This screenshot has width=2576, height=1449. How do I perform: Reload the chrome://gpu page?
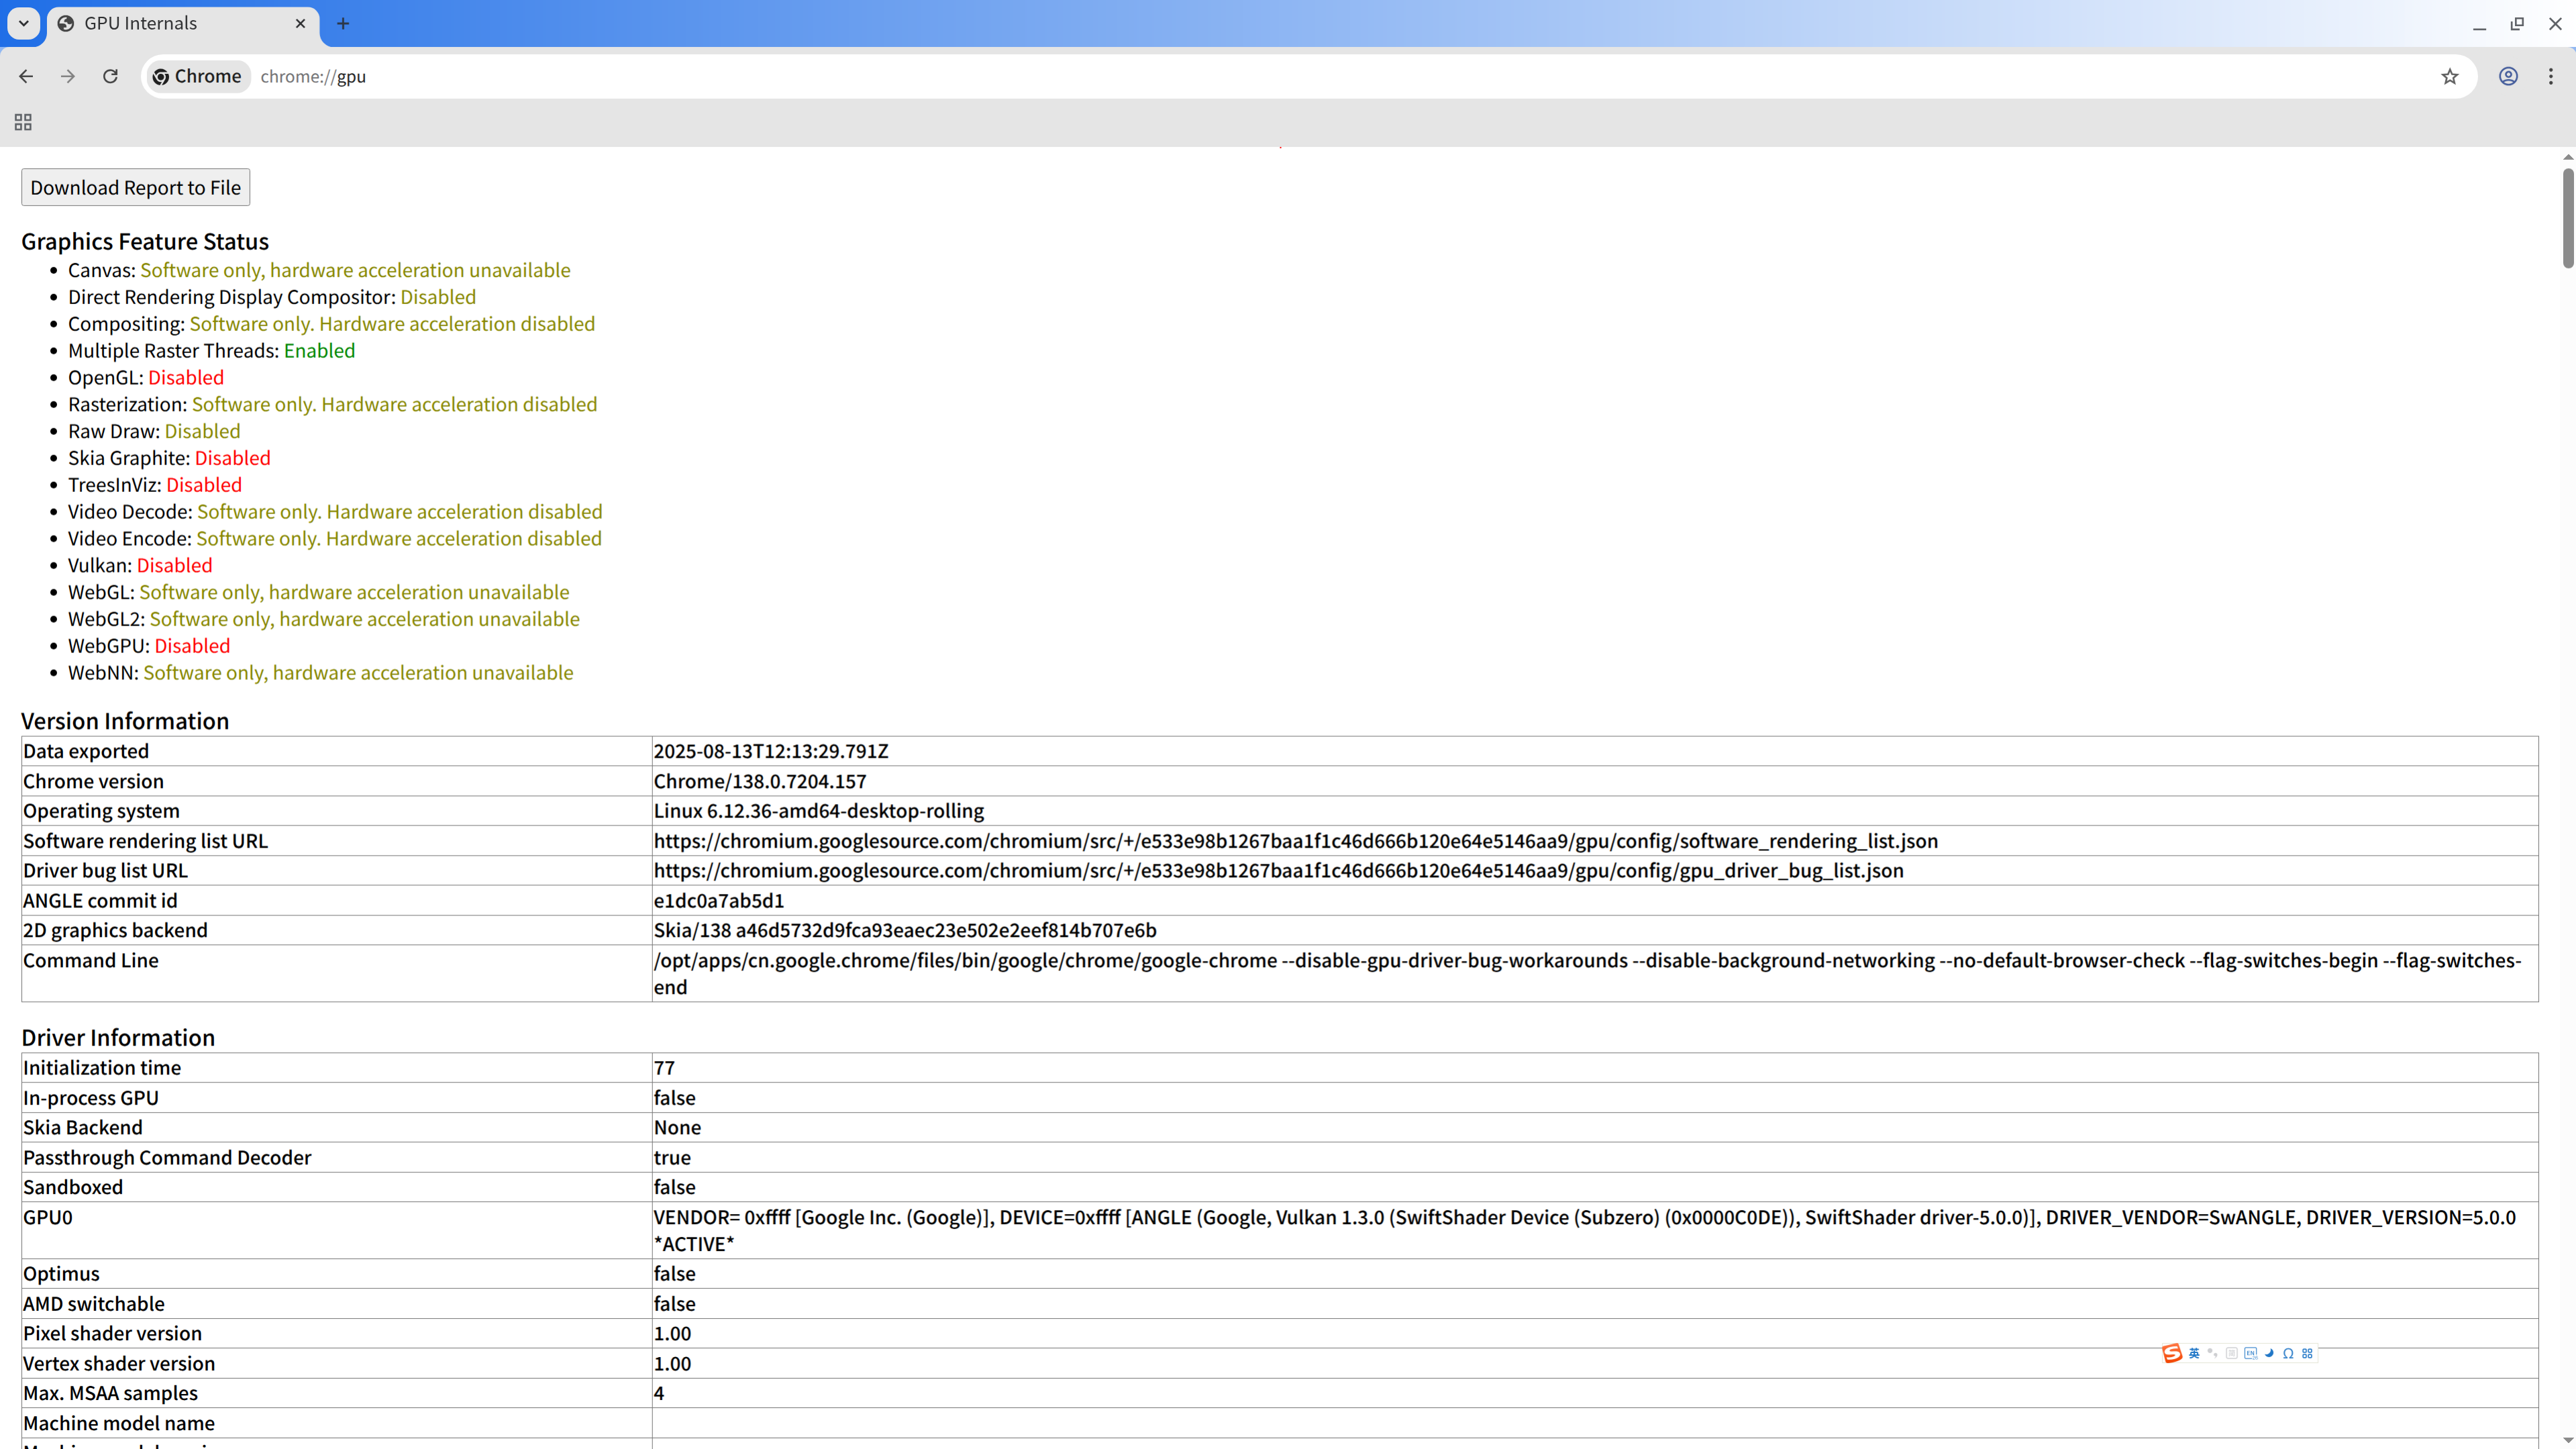tap(110, 76)
